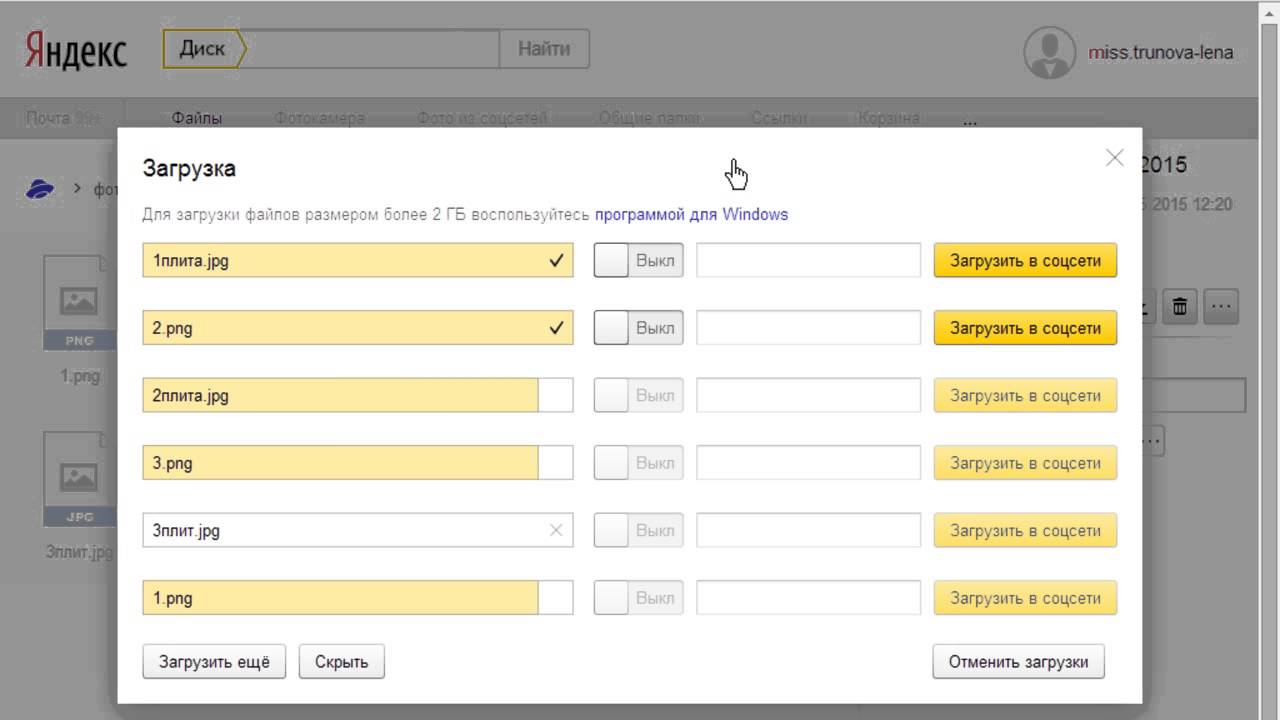Click the link field beside 1.png upload
Viewport: 1280px width, 720px height.
tap(808, 598)
